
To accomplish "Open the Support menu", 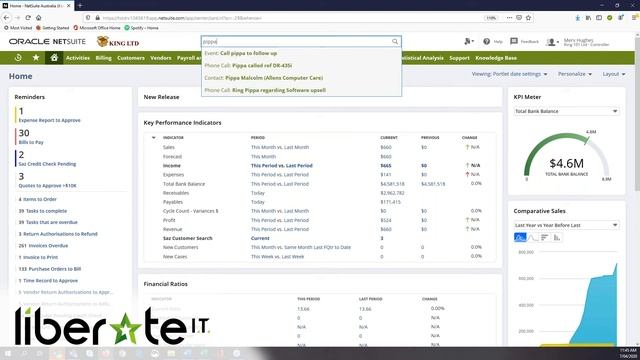I will [459, 58].
